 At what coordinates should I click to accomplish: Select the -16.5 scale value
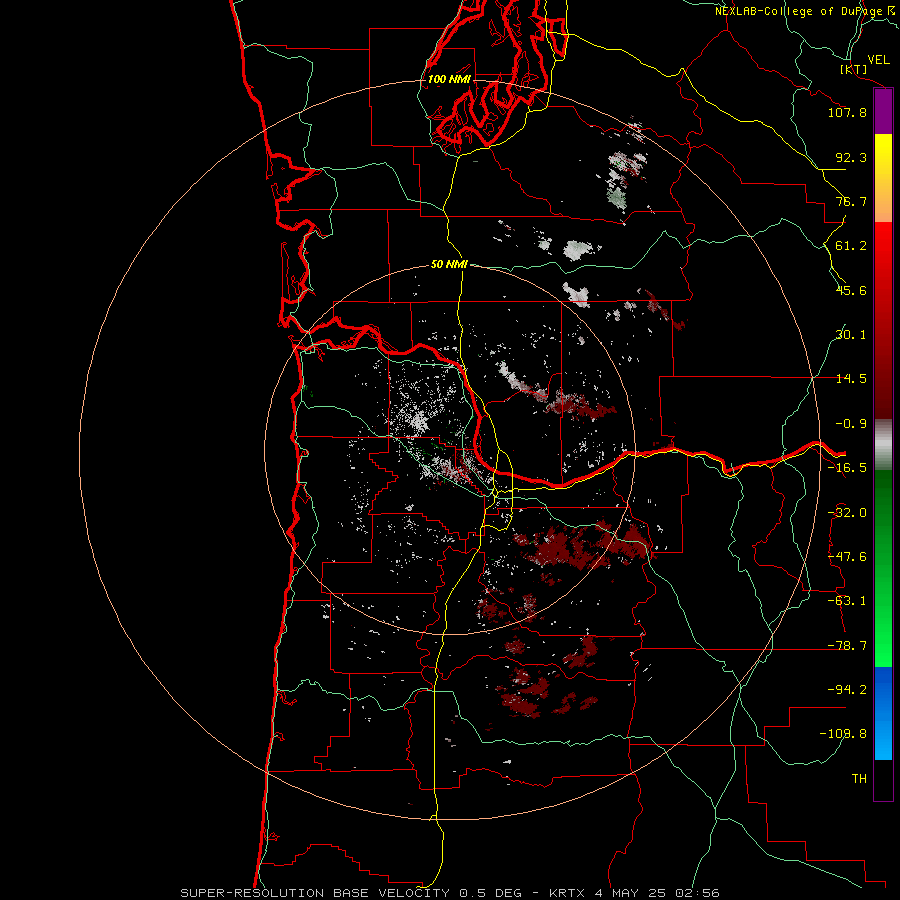(847, 468)
